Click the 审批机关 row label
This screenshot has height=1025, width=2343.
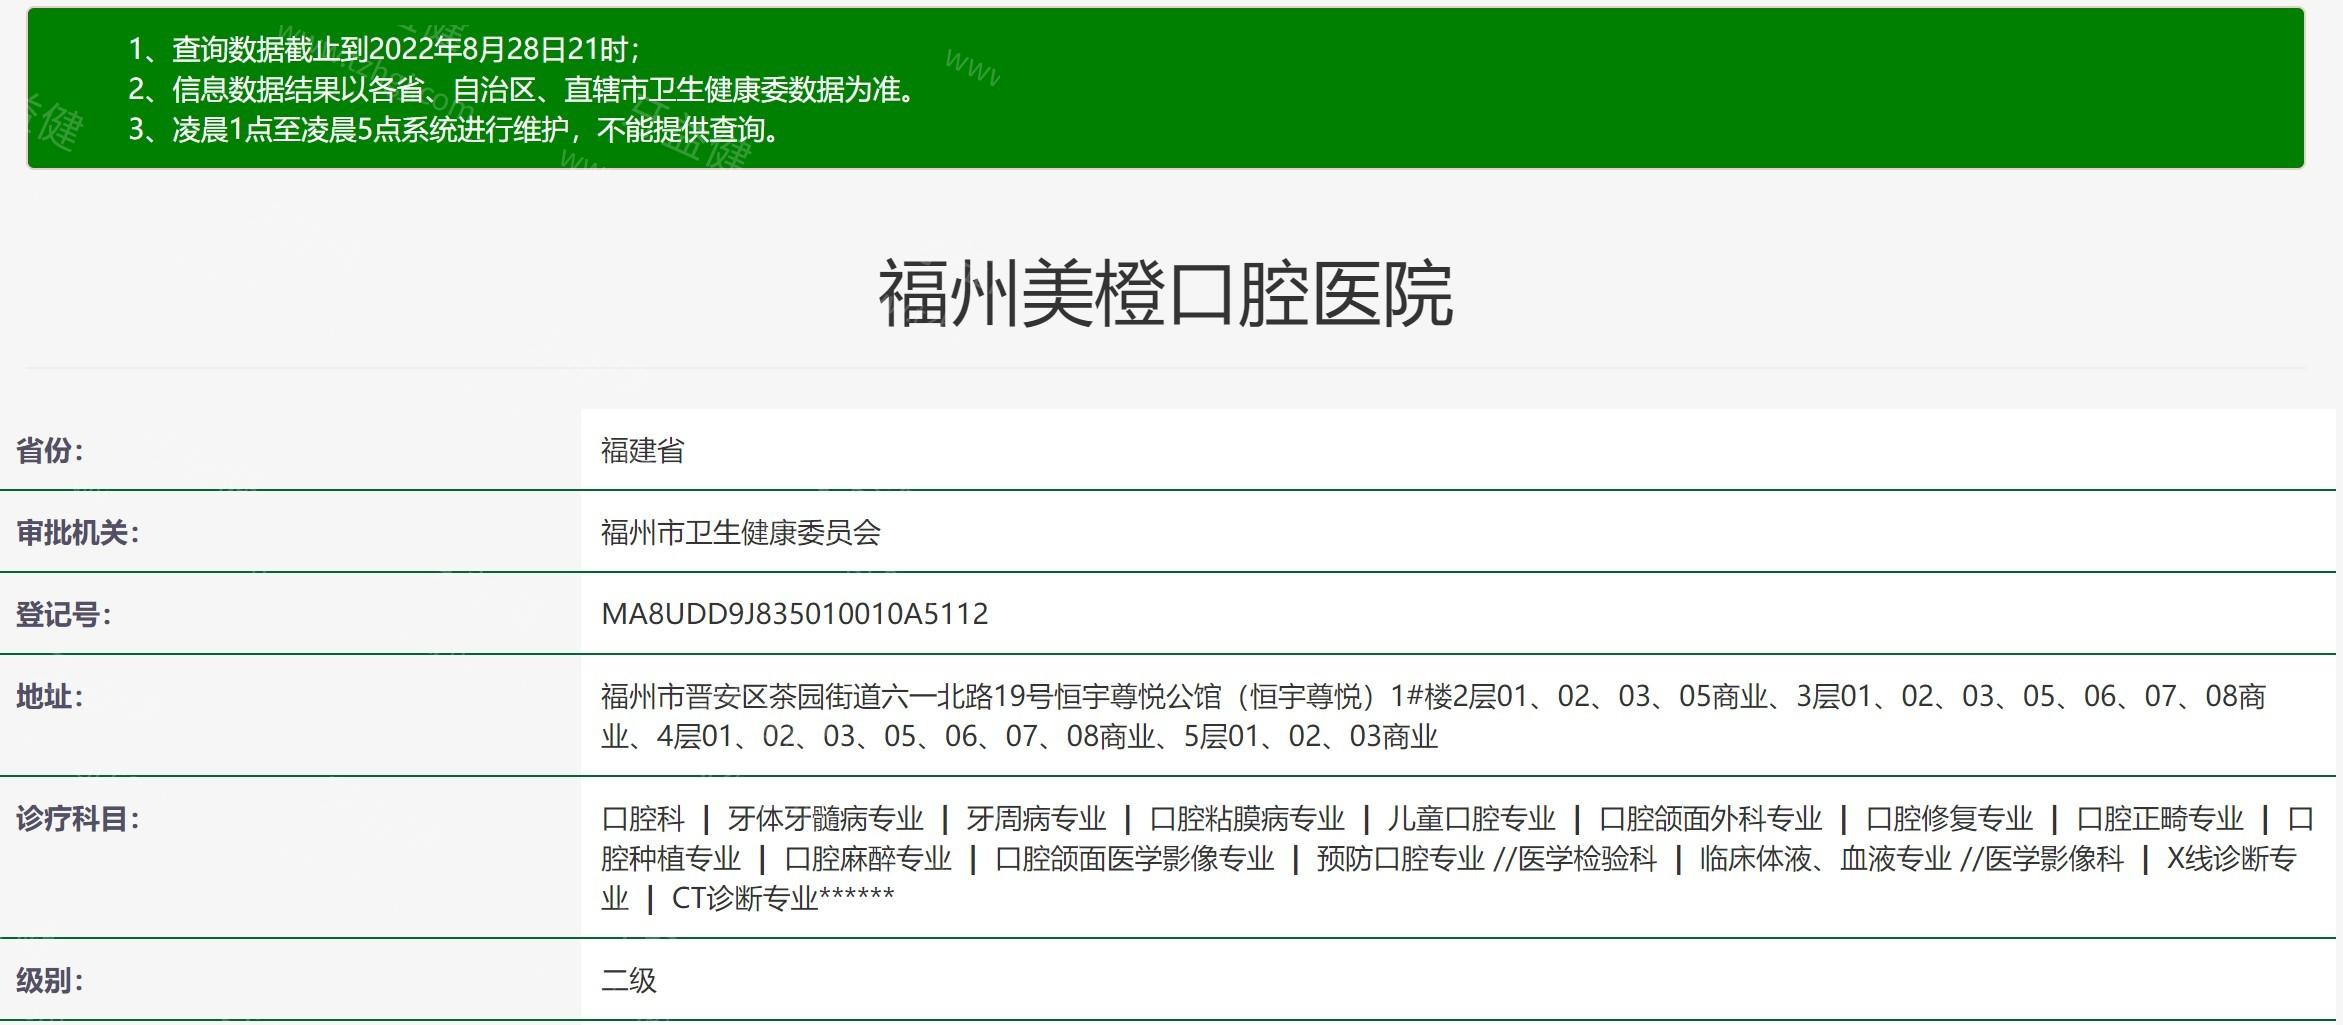pos(78,533)
